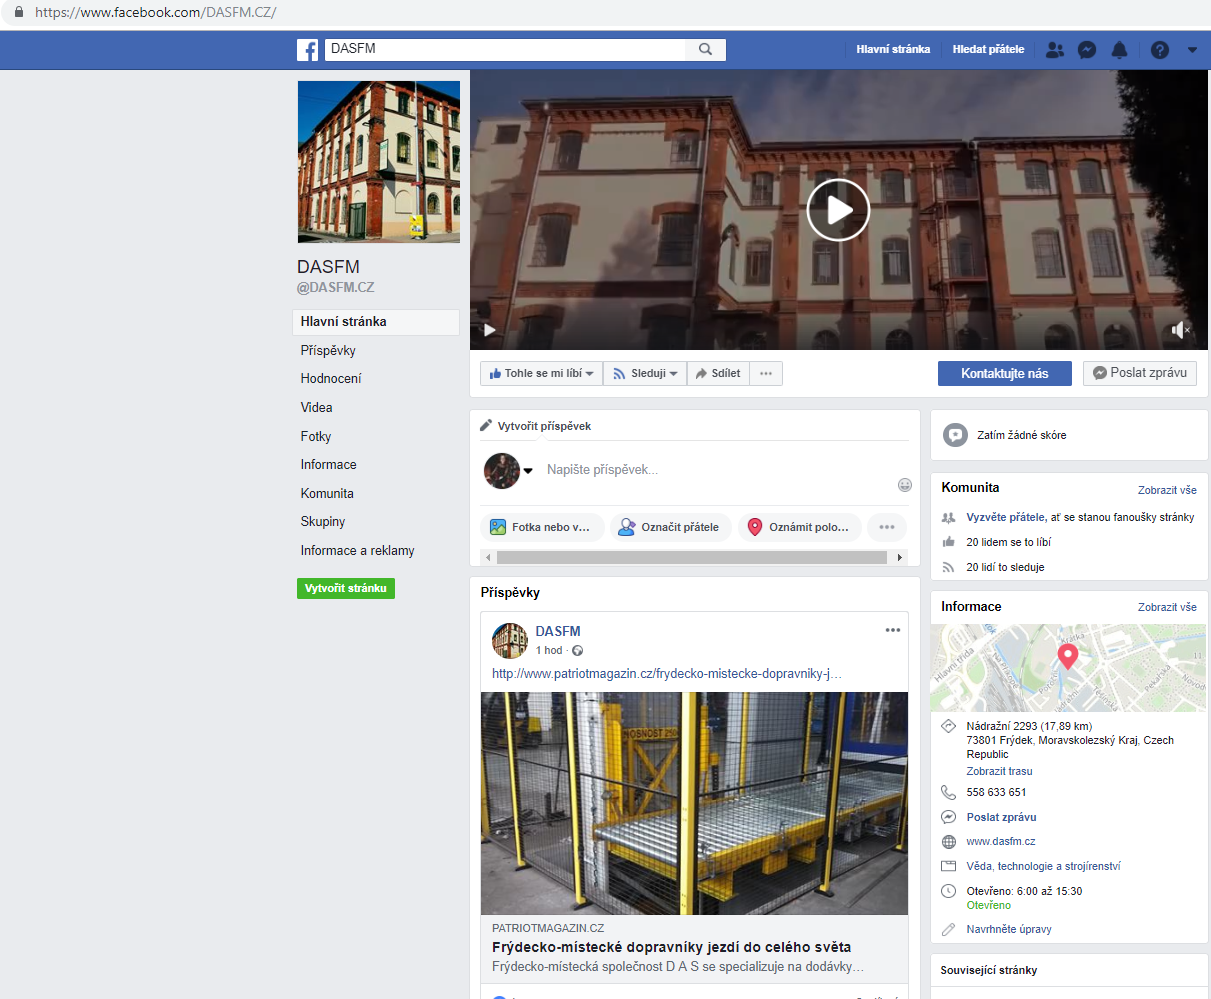This screenshot has height=999, width=1211.
Task: Open the 'Sleduji' follow dropdown
Action: 645,374
